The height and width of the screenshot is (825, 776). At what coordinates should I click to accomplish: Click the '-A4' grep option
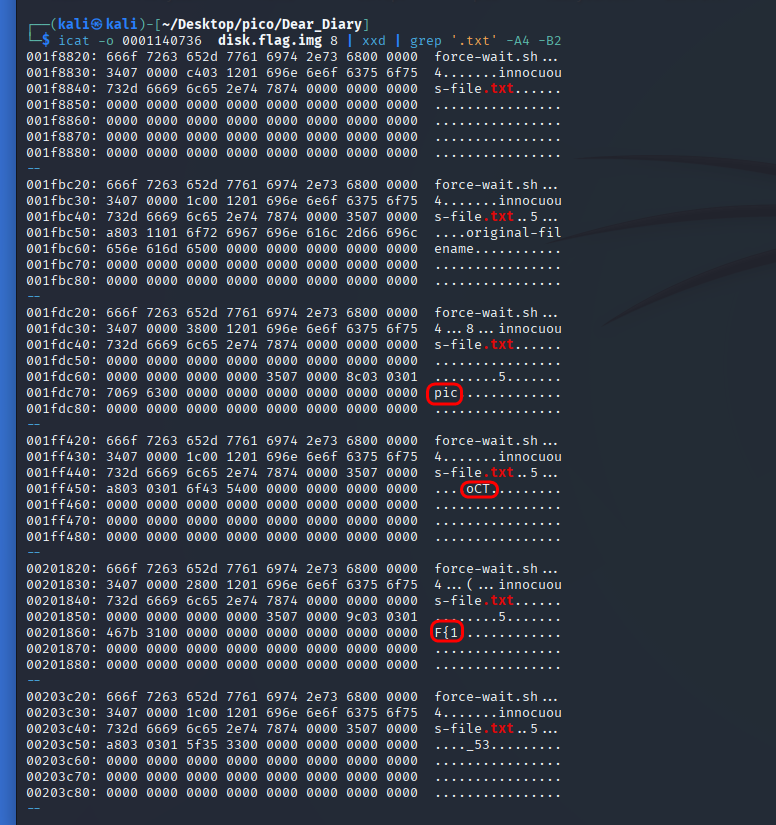coord(525,40)
